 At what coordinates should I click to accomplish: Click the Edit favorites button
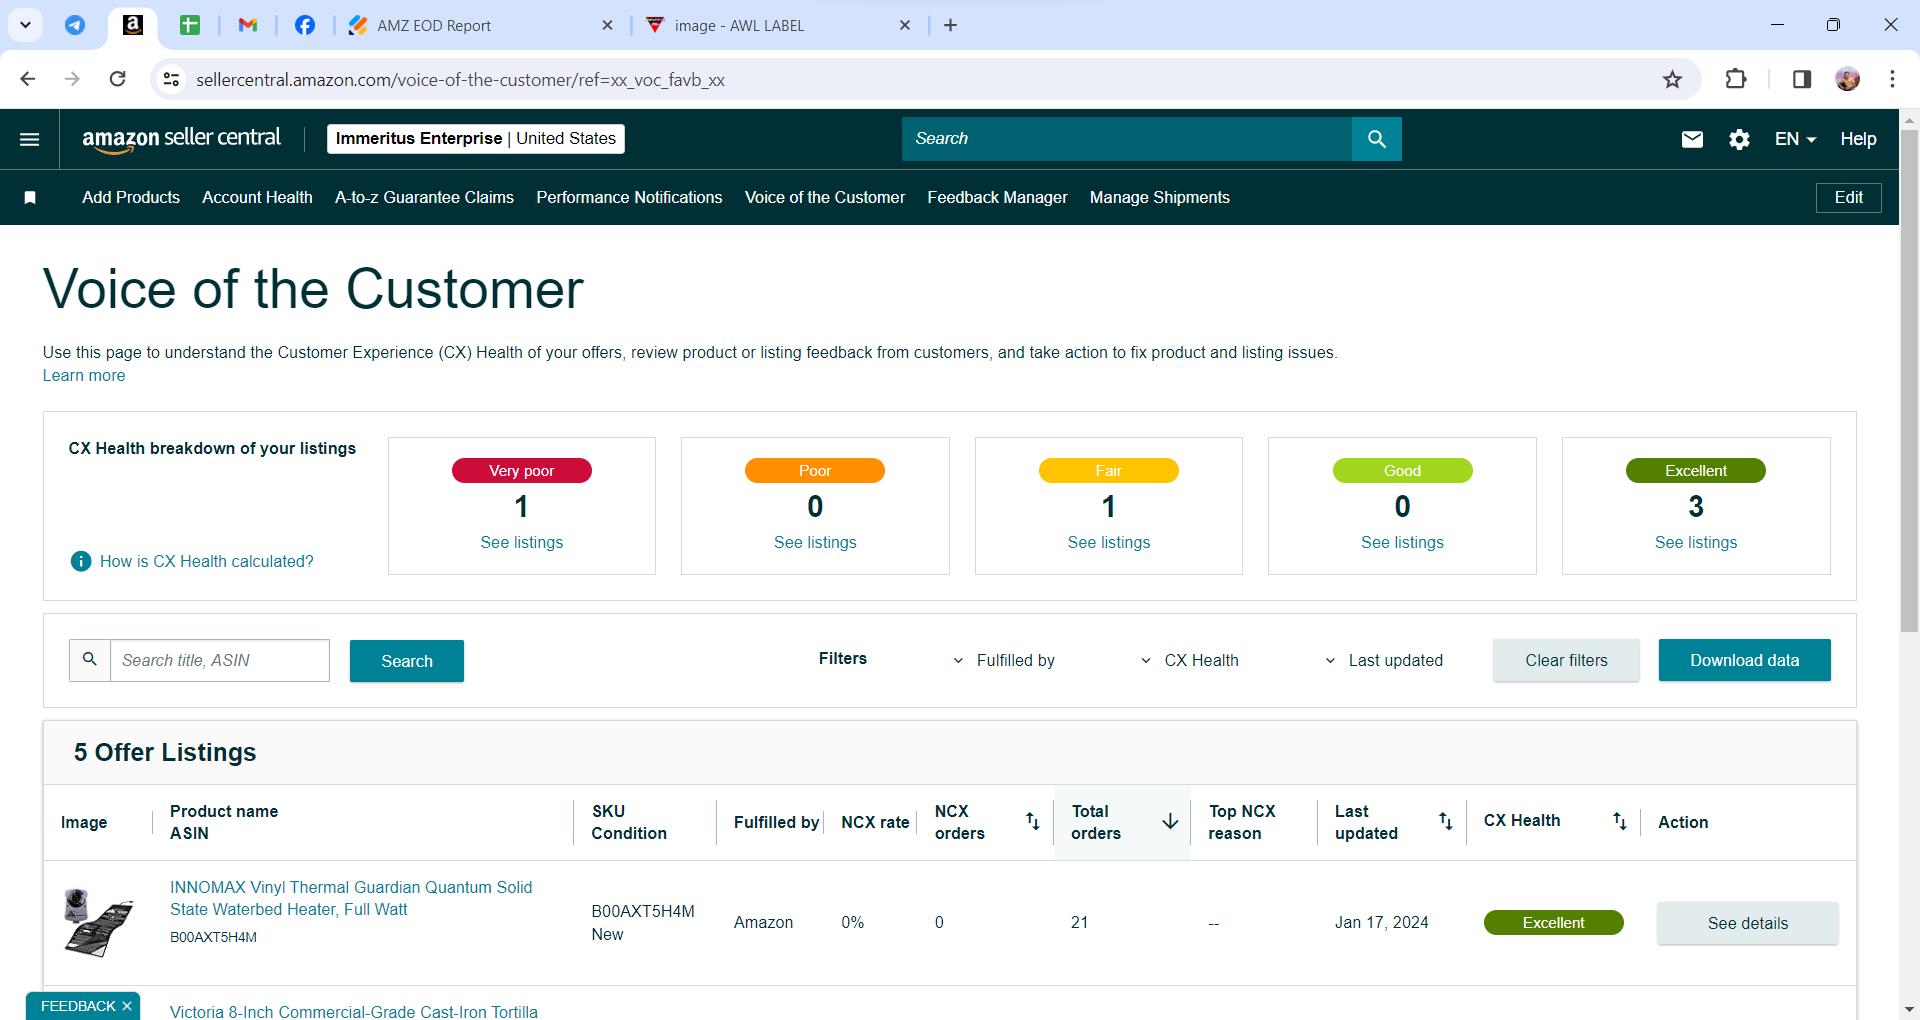(x=1848, y=198)
